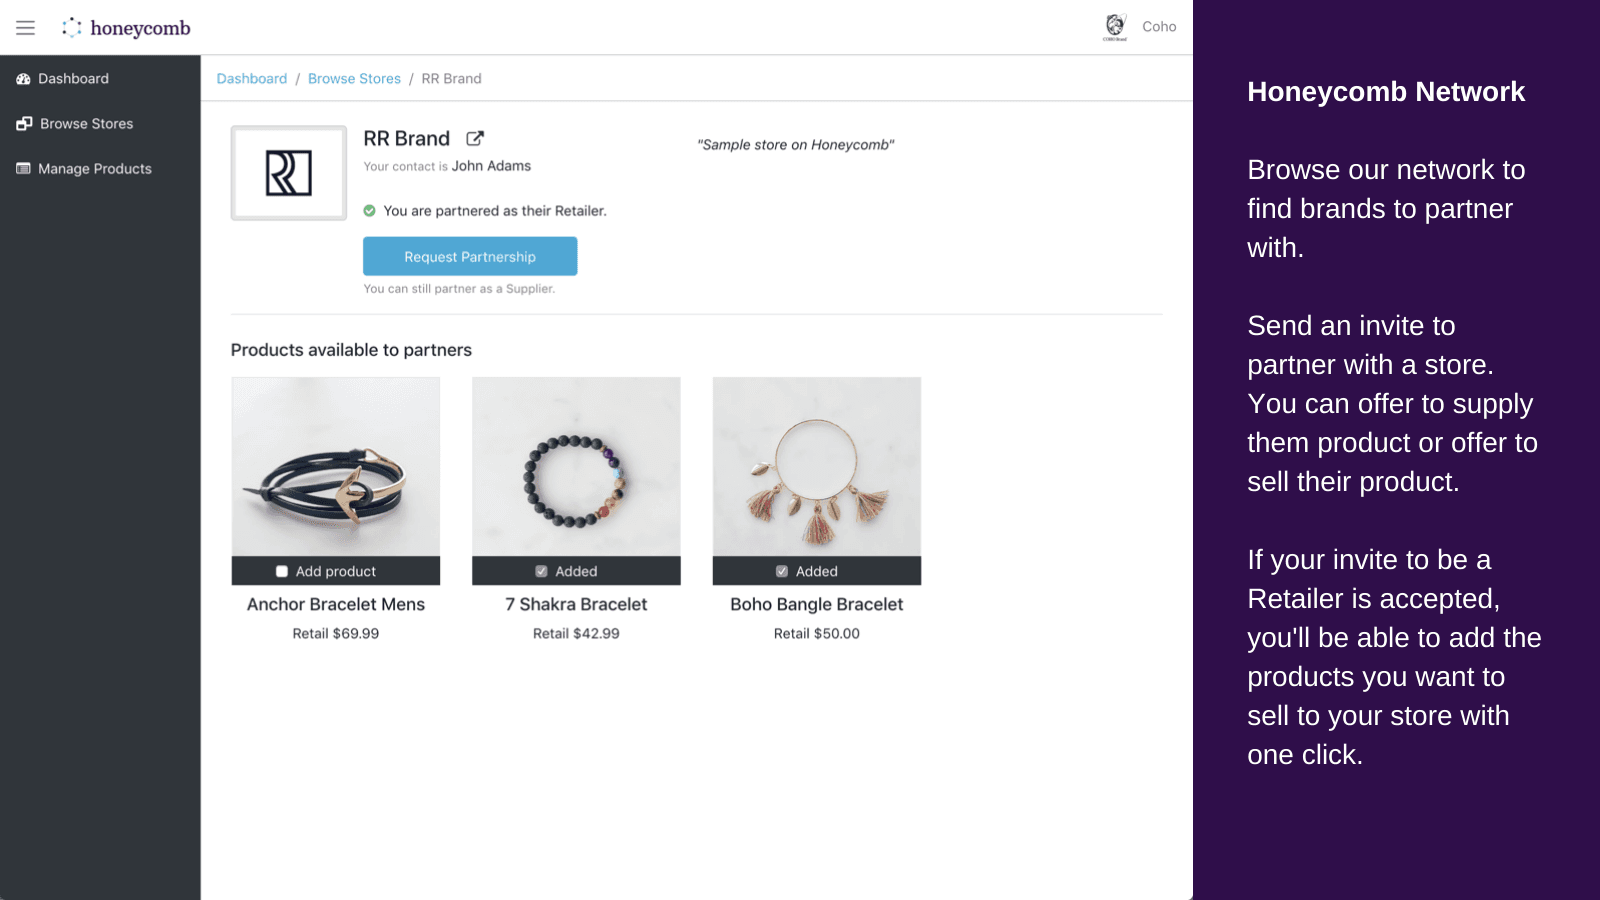Open the Coho account dropdown
The image size is (1600, 900).
click(x=1159, y=26)
